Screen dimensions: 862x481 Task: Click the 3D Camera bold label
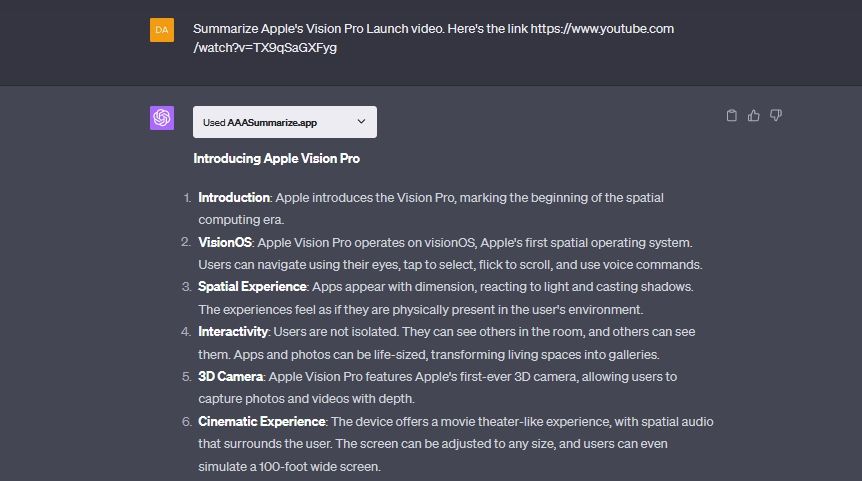[x=230, y=376]
